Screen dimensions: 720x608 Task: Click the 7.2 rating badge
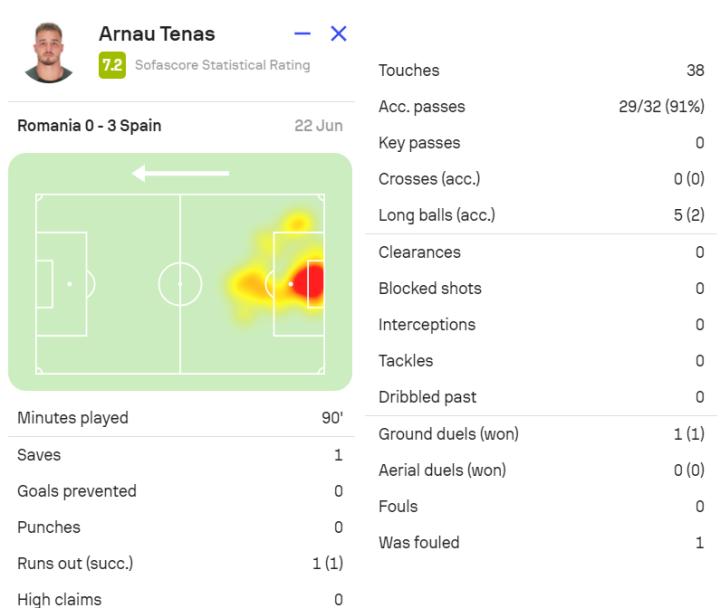click(112, 65)
